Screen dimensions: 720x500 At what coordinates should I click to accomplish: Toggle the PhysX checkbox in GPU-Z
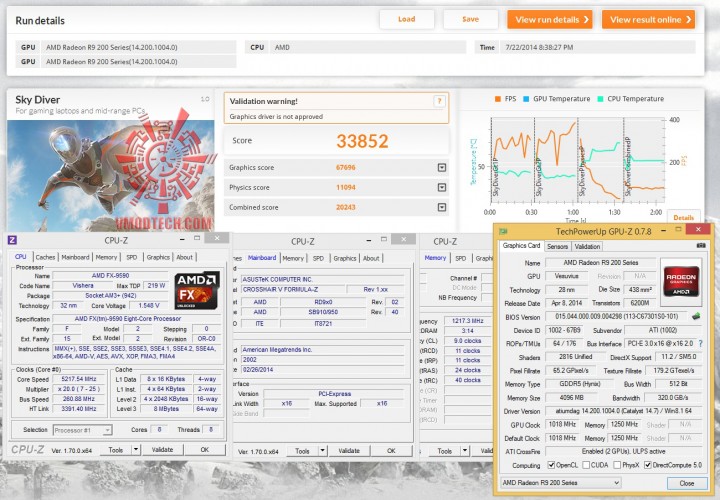[x=617, y=465]
